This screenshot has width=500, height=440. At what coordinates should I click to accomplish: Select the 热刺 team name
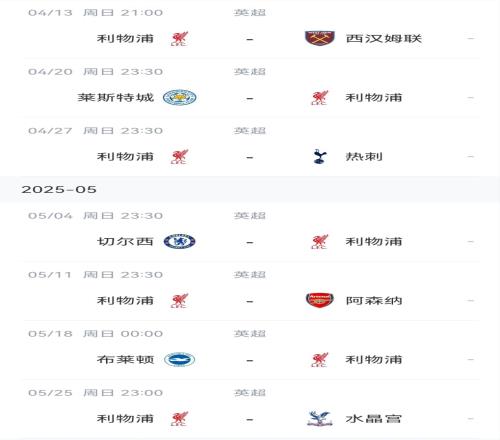(x=364, y=156)
